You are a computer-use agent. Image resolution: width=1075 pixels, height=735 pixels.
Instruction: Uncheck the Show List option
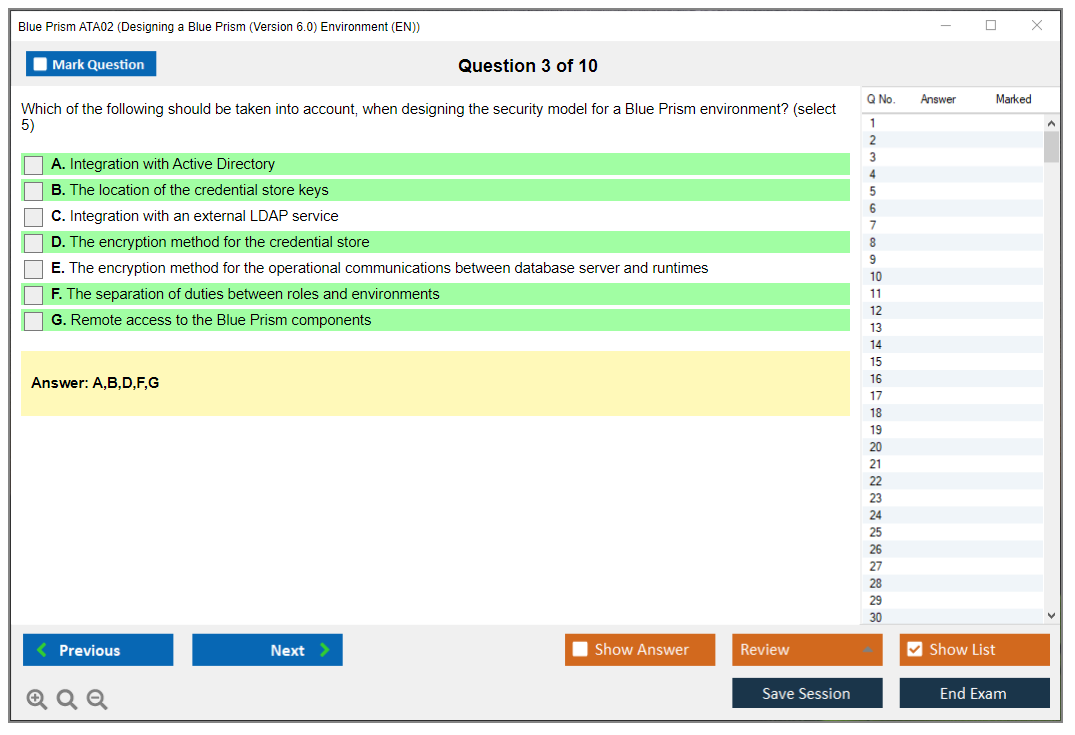click(x=914, y=650)
